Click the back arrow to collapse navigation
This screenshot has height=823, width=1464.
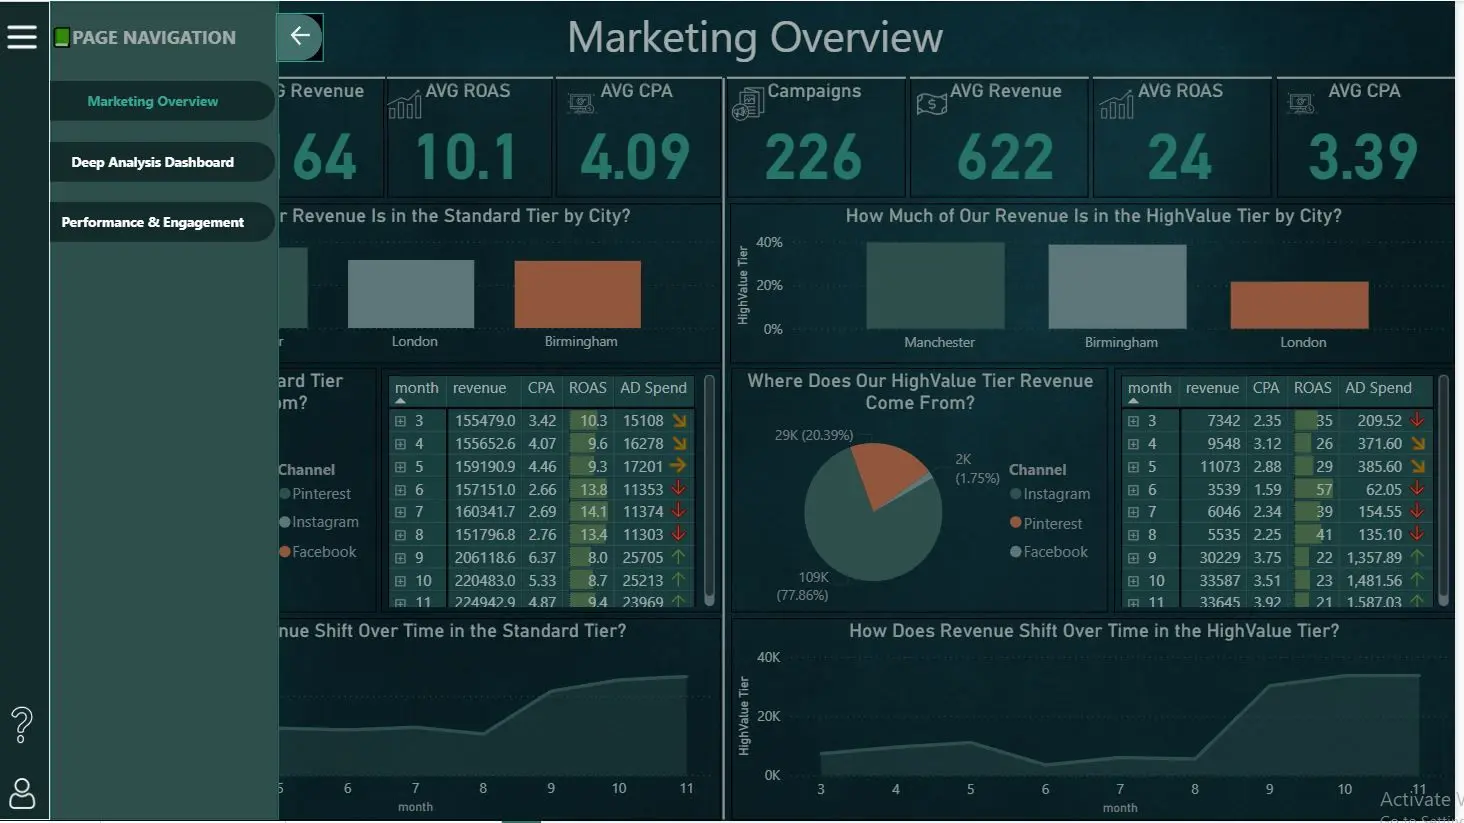(300, 37)
